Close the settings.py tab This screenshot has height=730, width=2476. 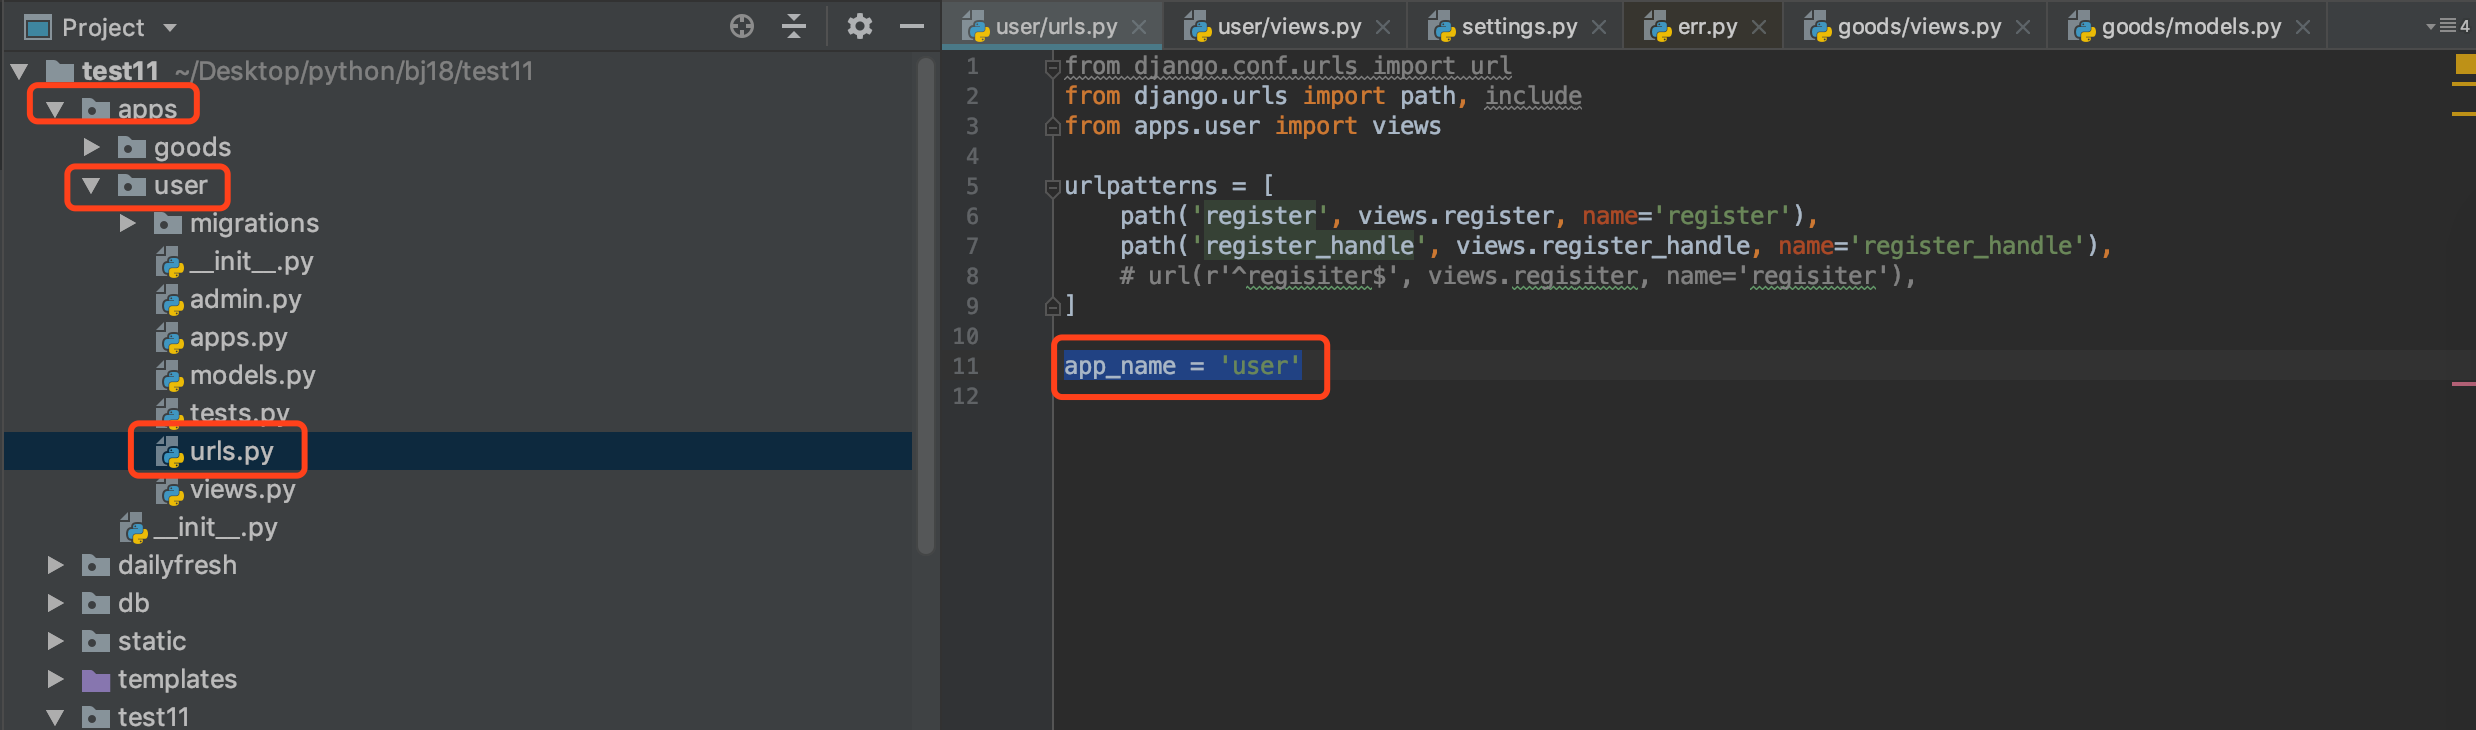tap(1599, 27)
